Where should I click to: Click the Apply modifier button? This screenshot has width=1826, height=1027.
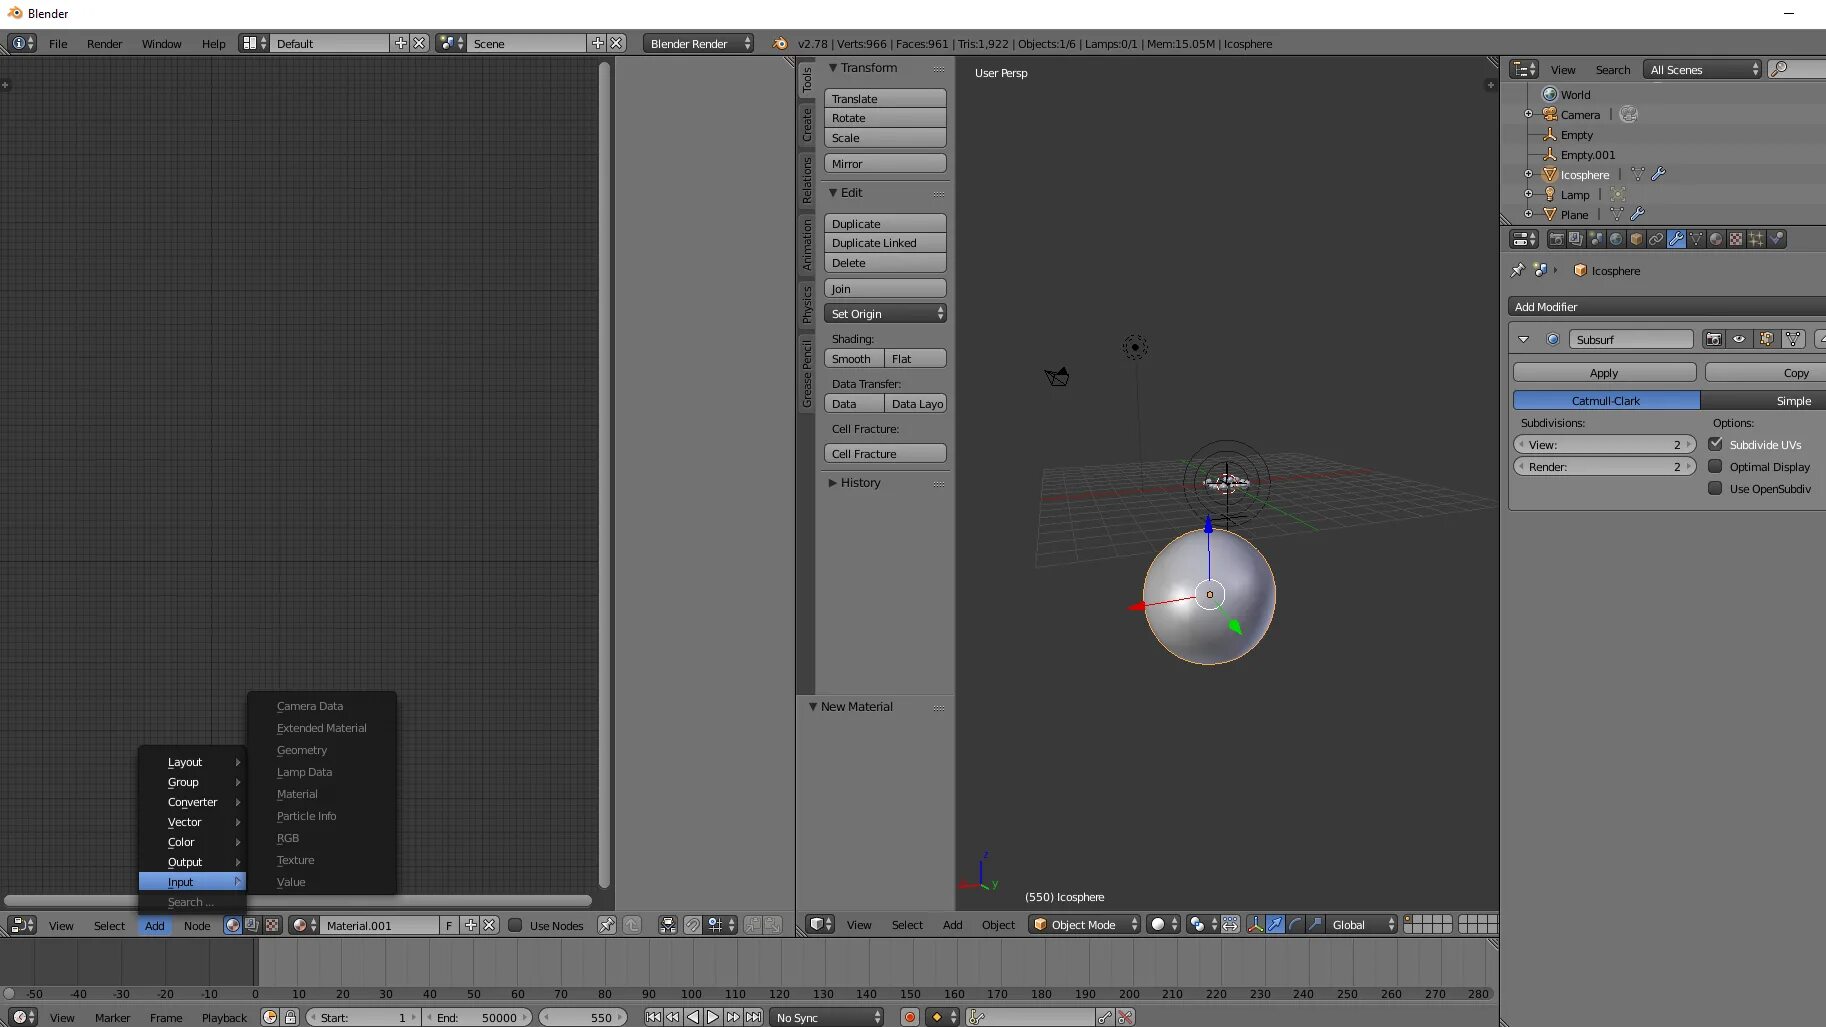tap(1604, 372)
